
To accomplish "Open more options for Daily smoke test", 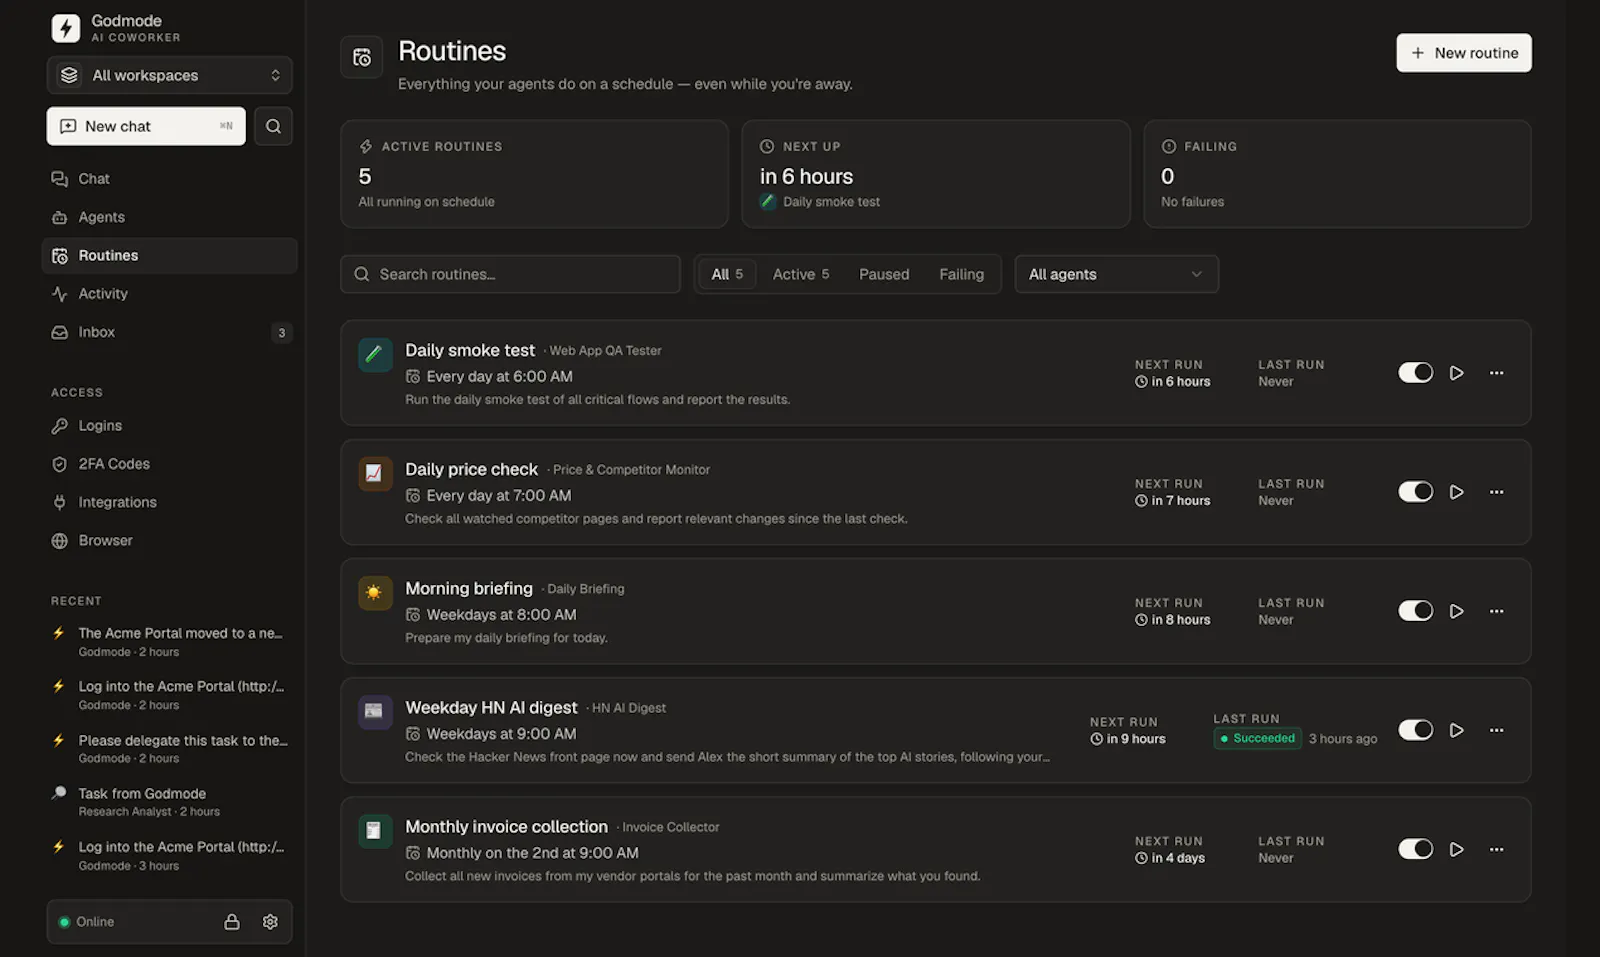I will [1496, 373].
